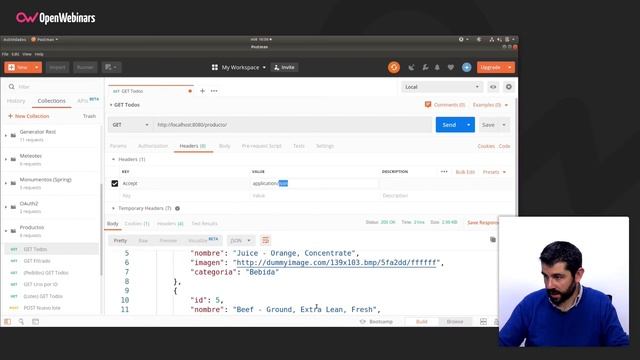Open the New button dropdown arrow
640x360 pixels.
tap(36, 67)
